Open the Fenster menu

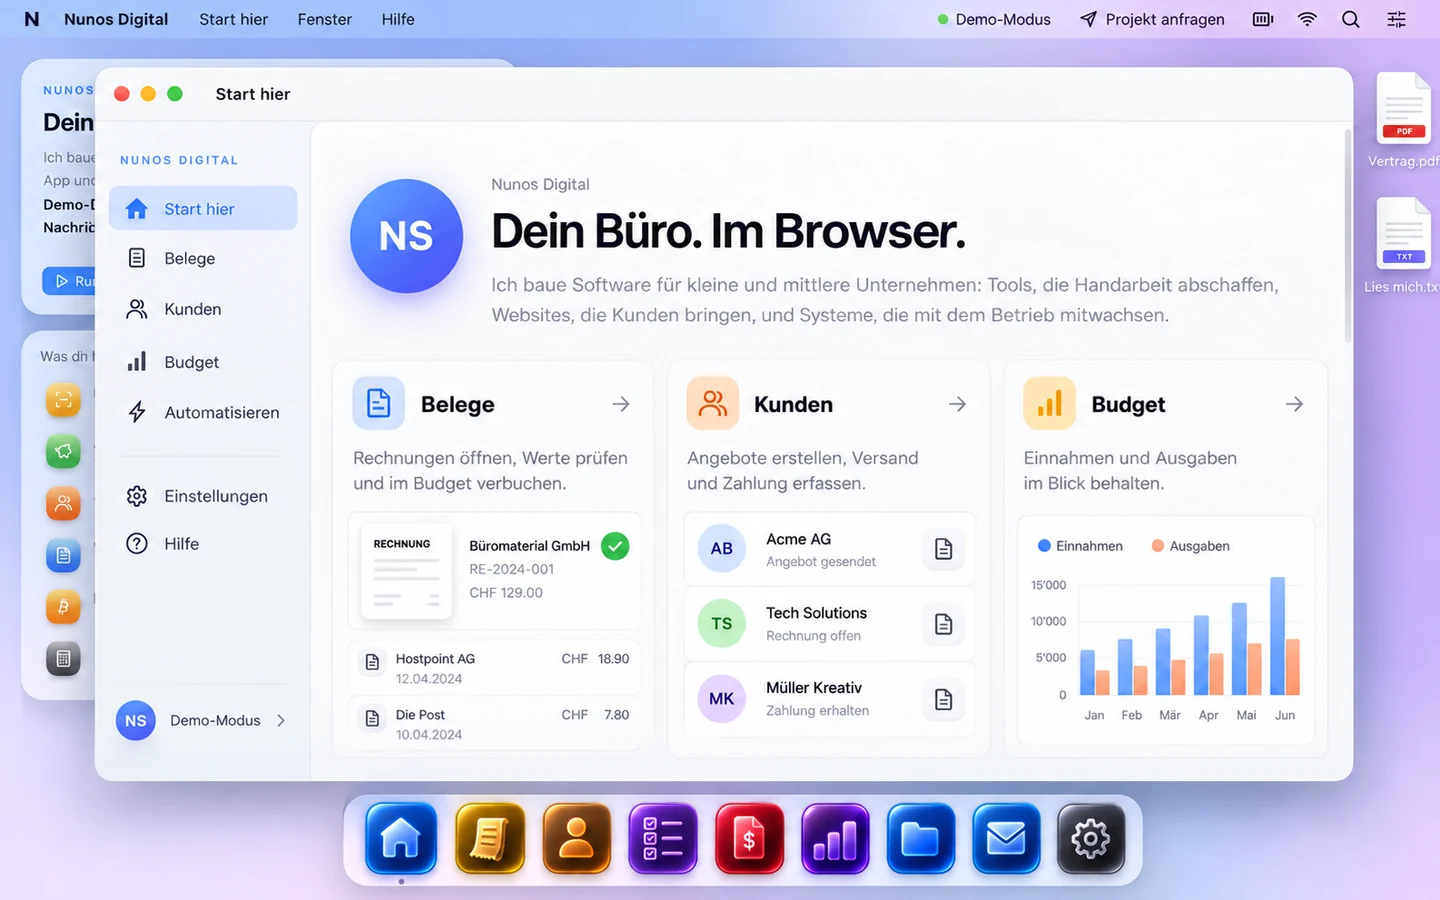pyautogui.click(x=325, y=19)
